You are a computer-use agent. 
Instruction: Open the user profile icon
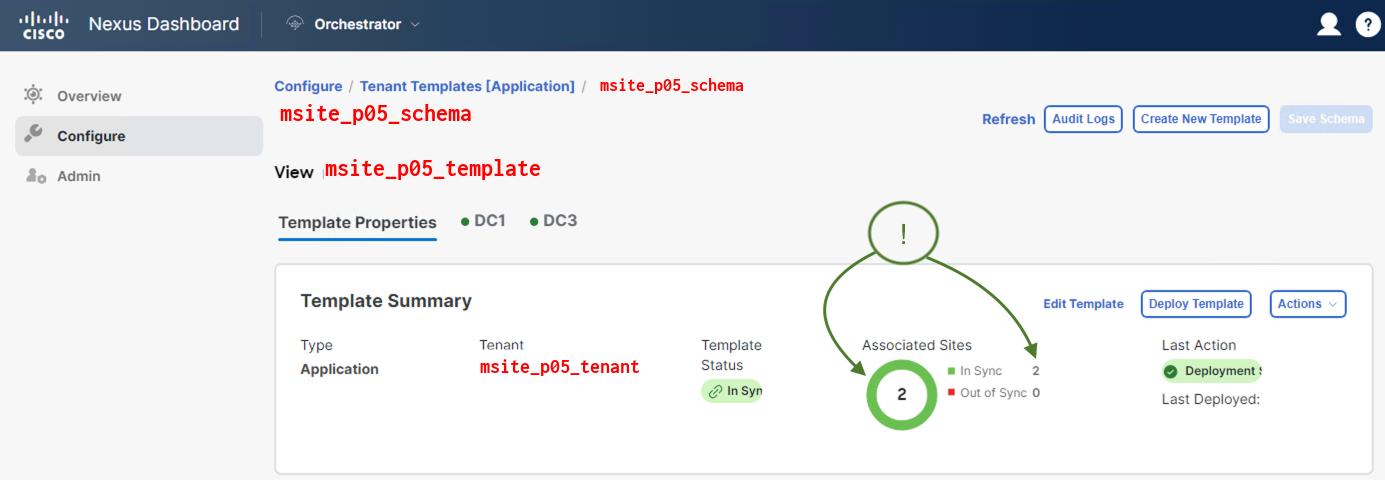pos(1328,25)
